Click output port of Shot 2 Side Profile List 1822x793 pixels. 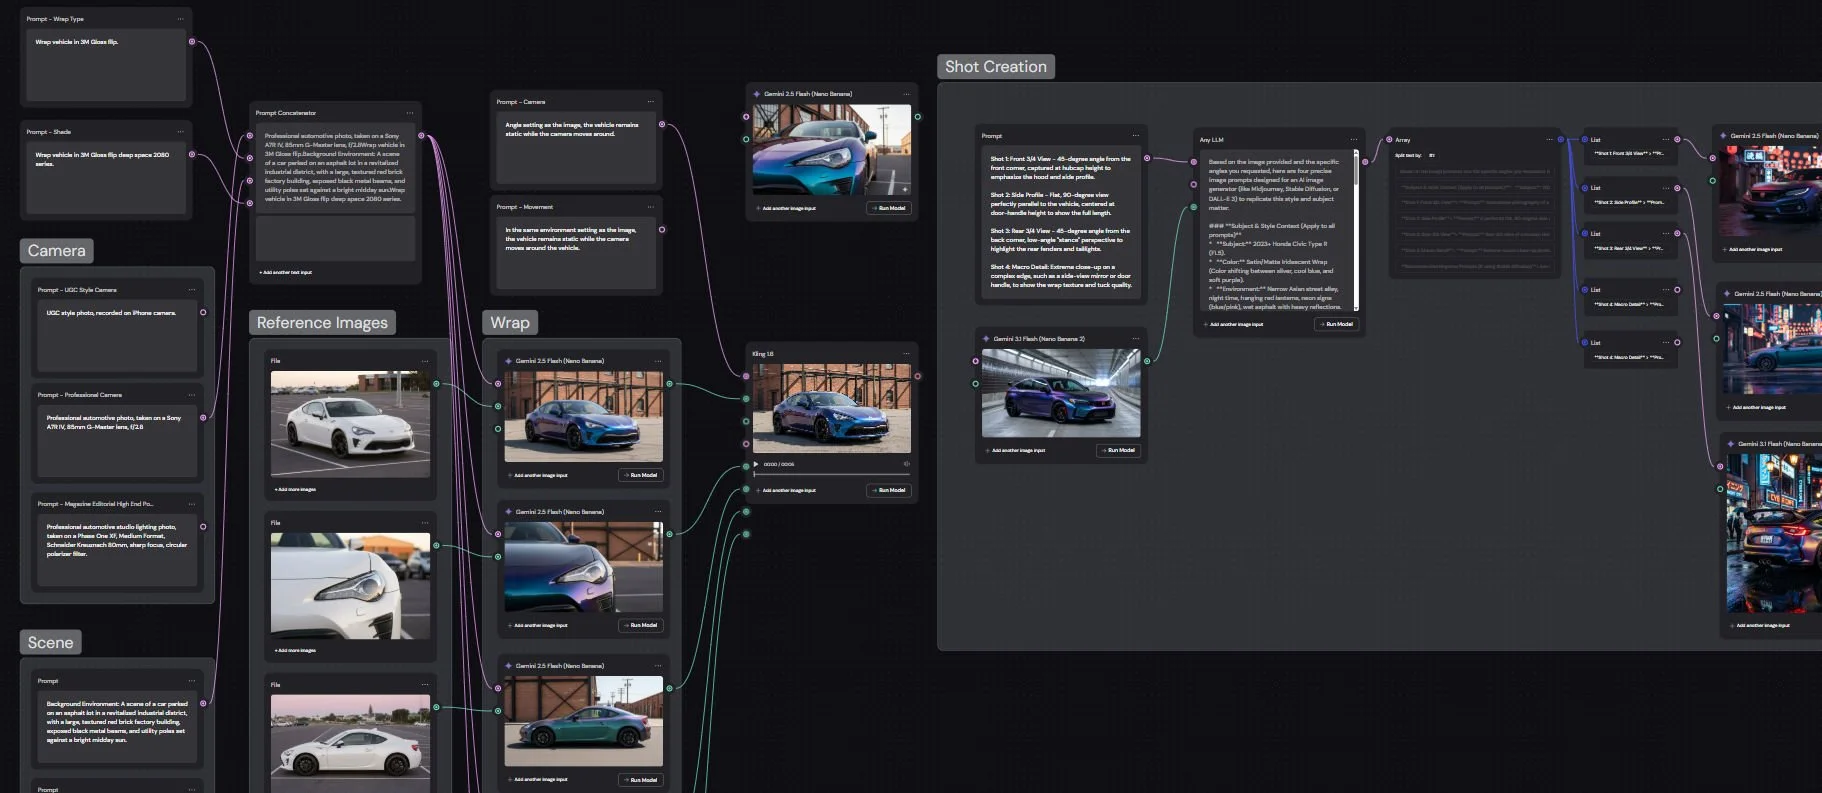[x=1677, y=188]
